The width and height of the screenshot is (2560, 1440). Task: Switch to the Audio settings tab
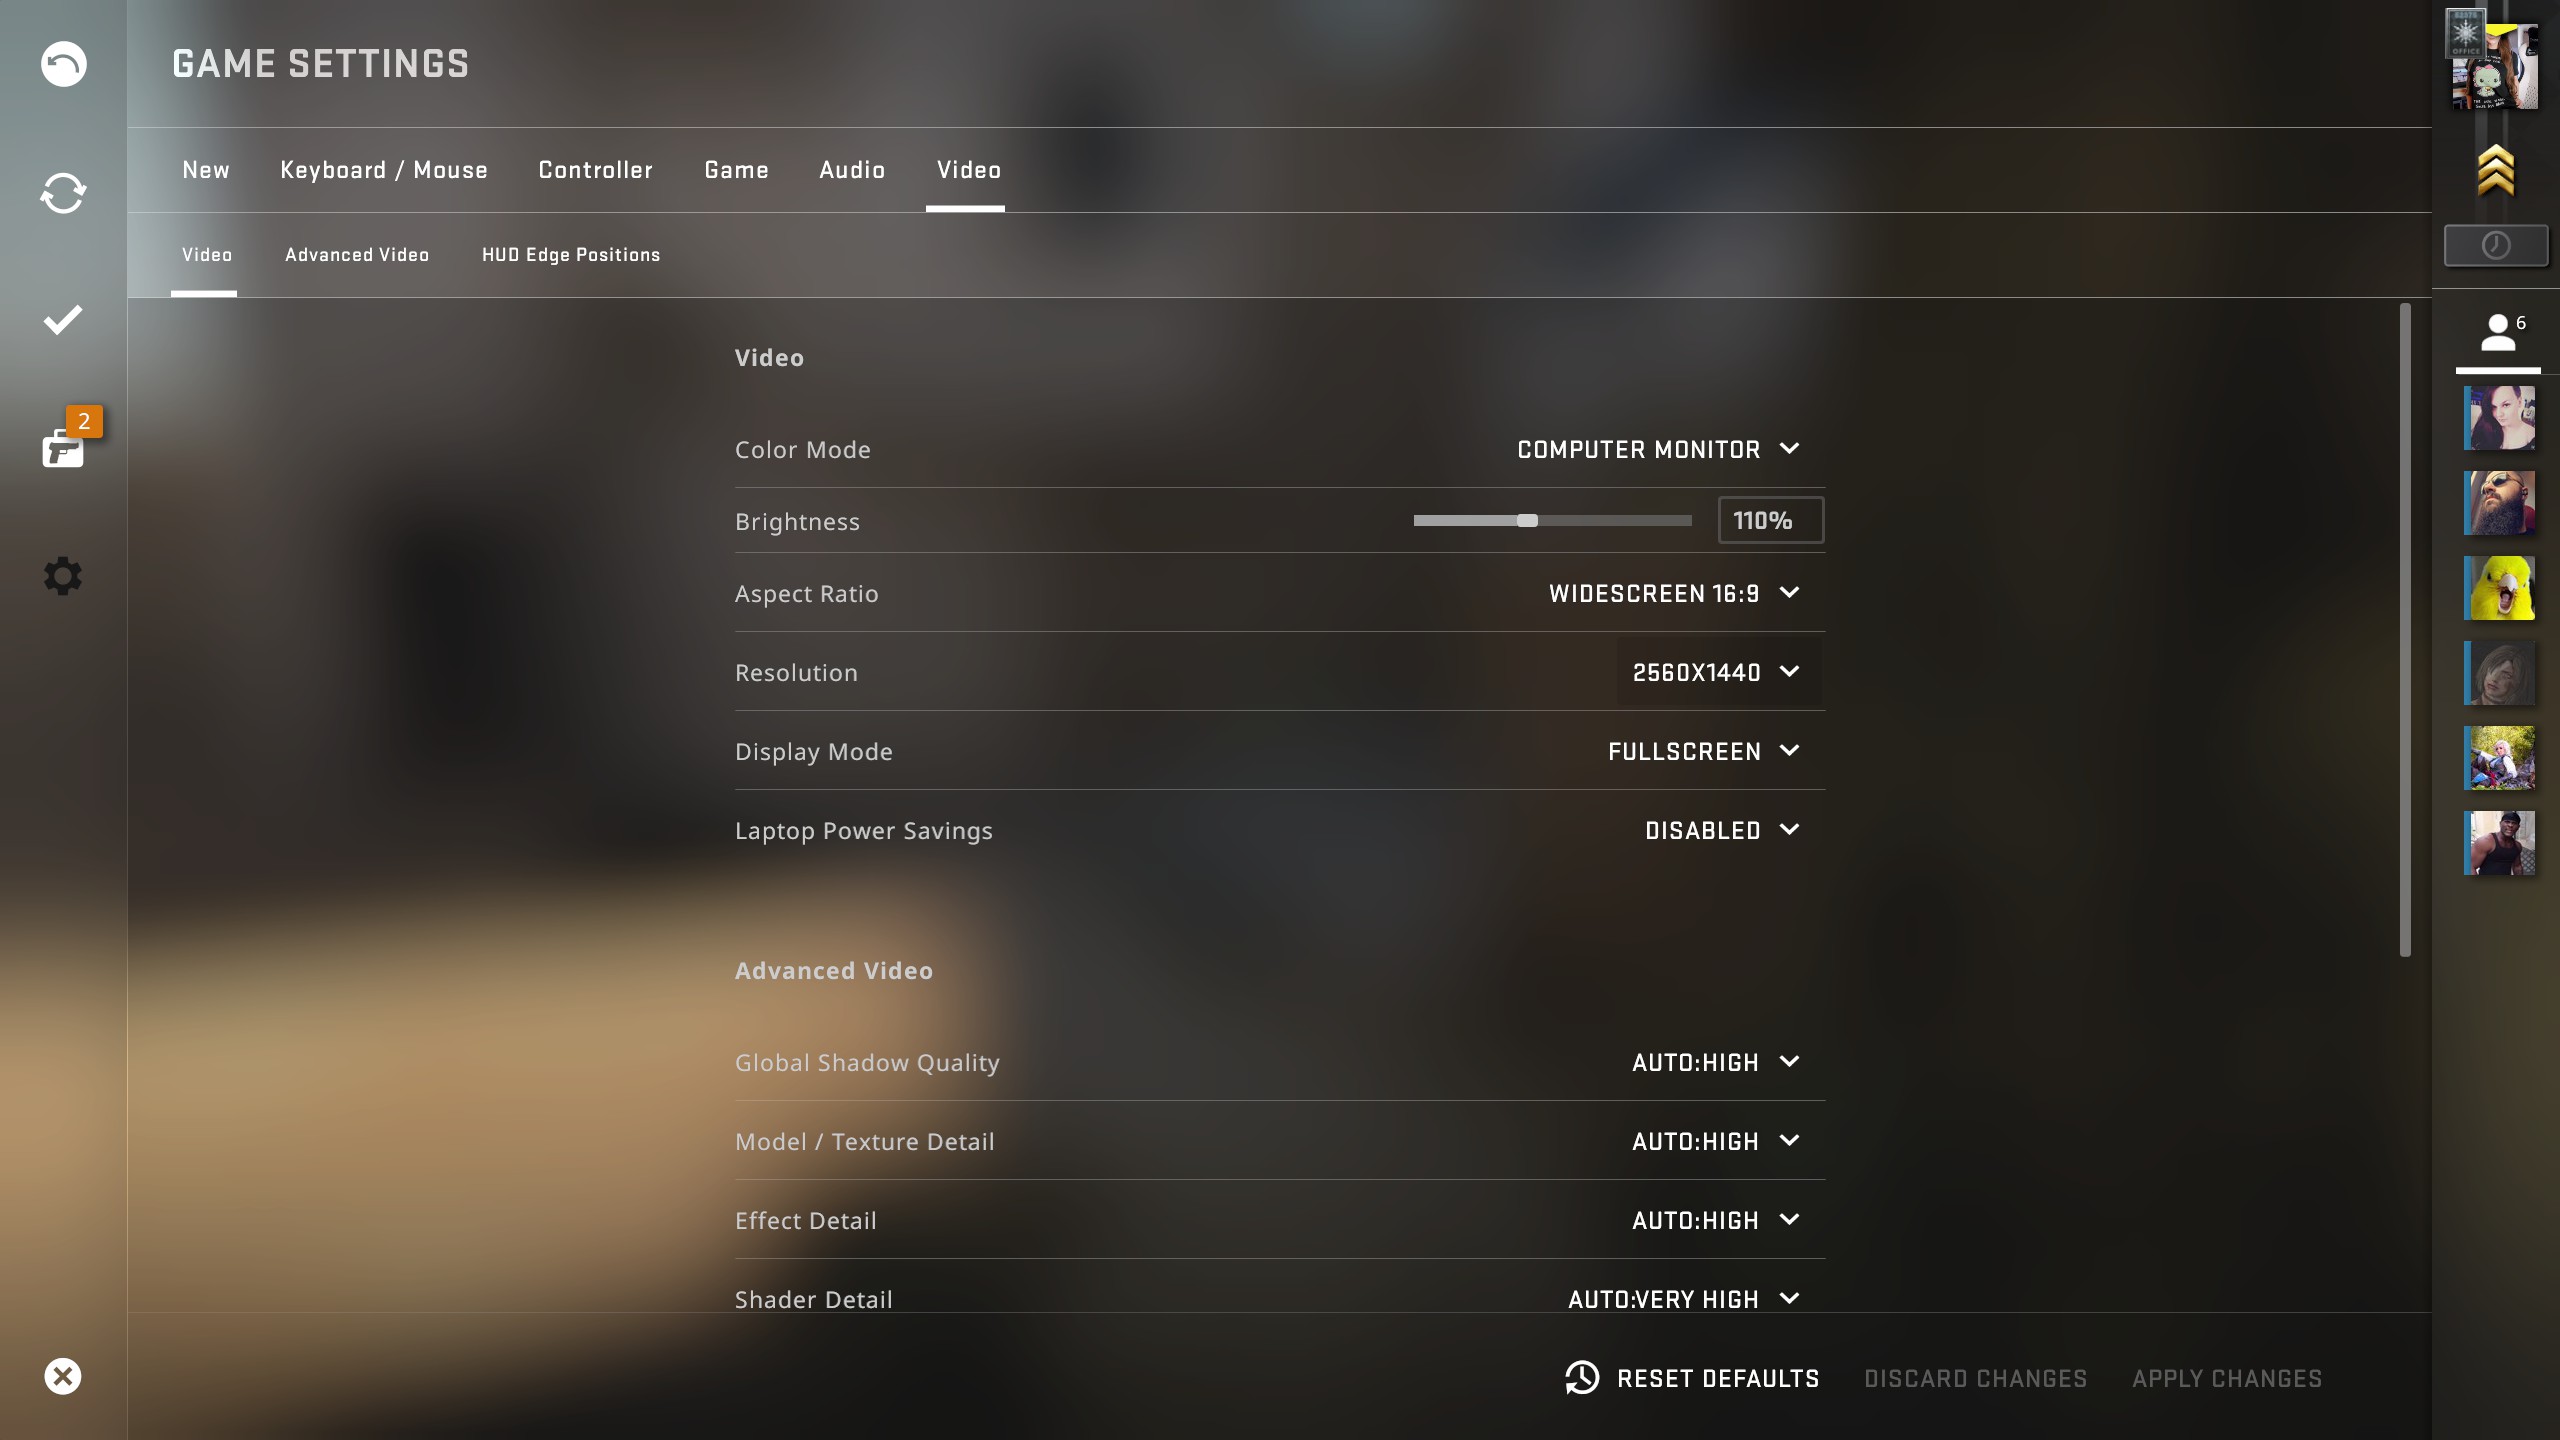(x=852, y=170)
